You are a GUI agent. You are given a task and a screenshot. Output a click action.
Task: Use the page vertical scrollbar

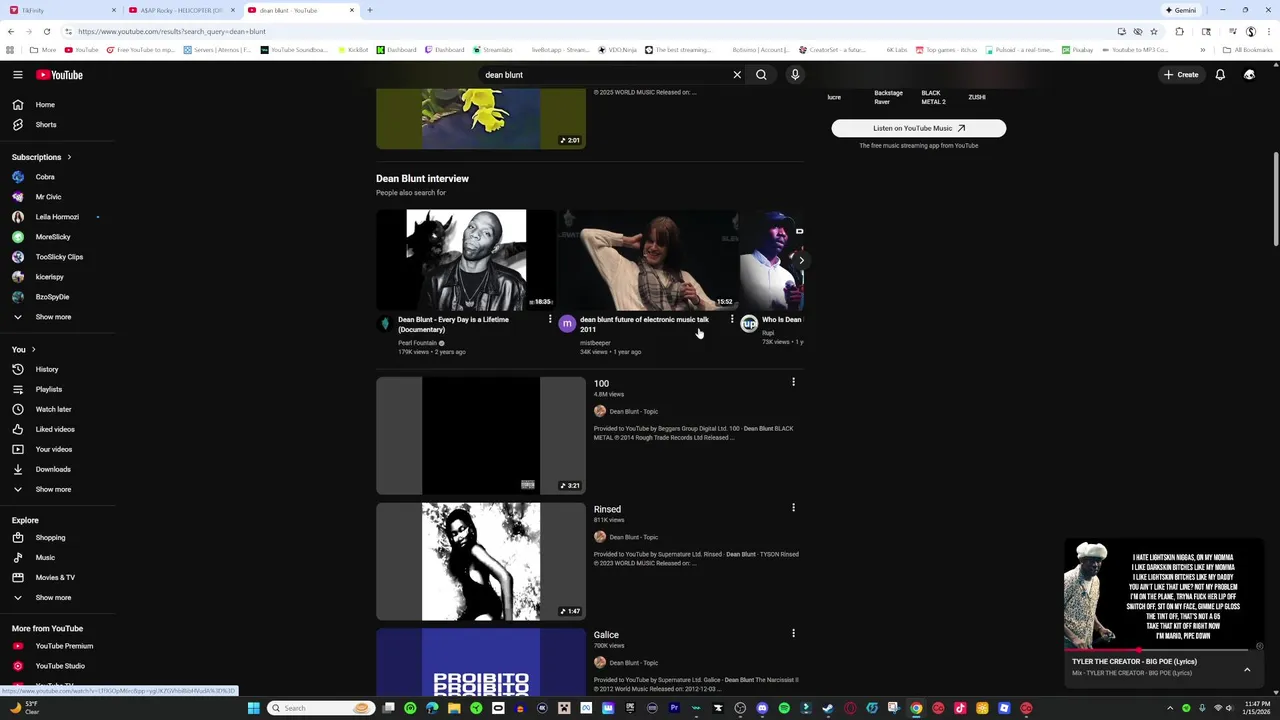1275,200
